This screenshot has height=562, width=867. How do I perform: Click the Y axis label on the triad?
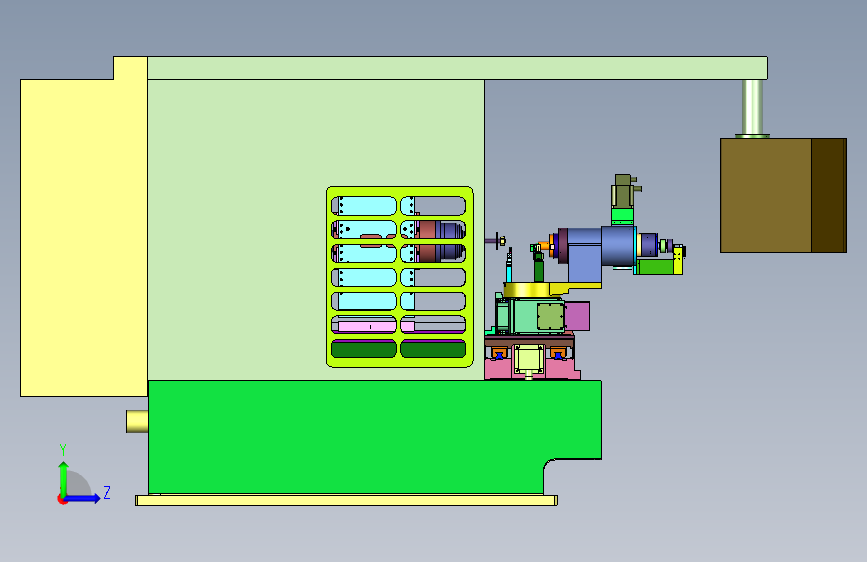[63, 449]
